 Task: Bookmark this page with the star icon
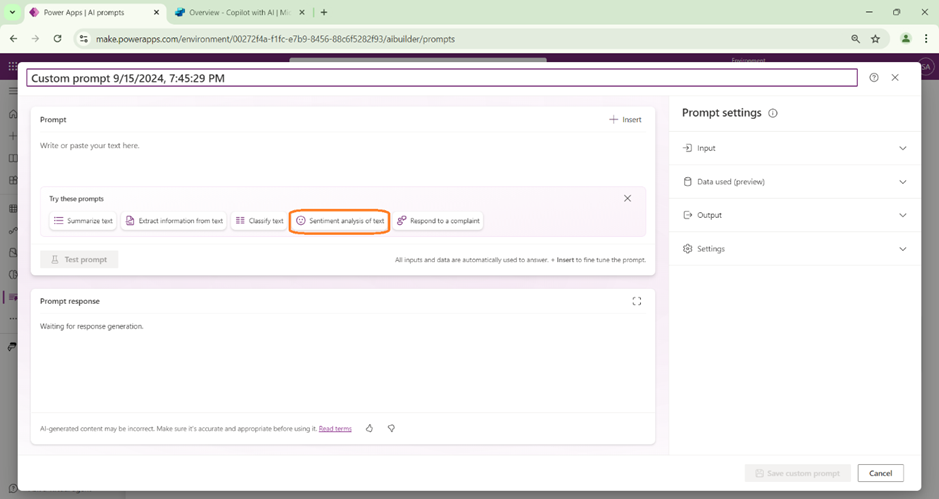[876, 39]
